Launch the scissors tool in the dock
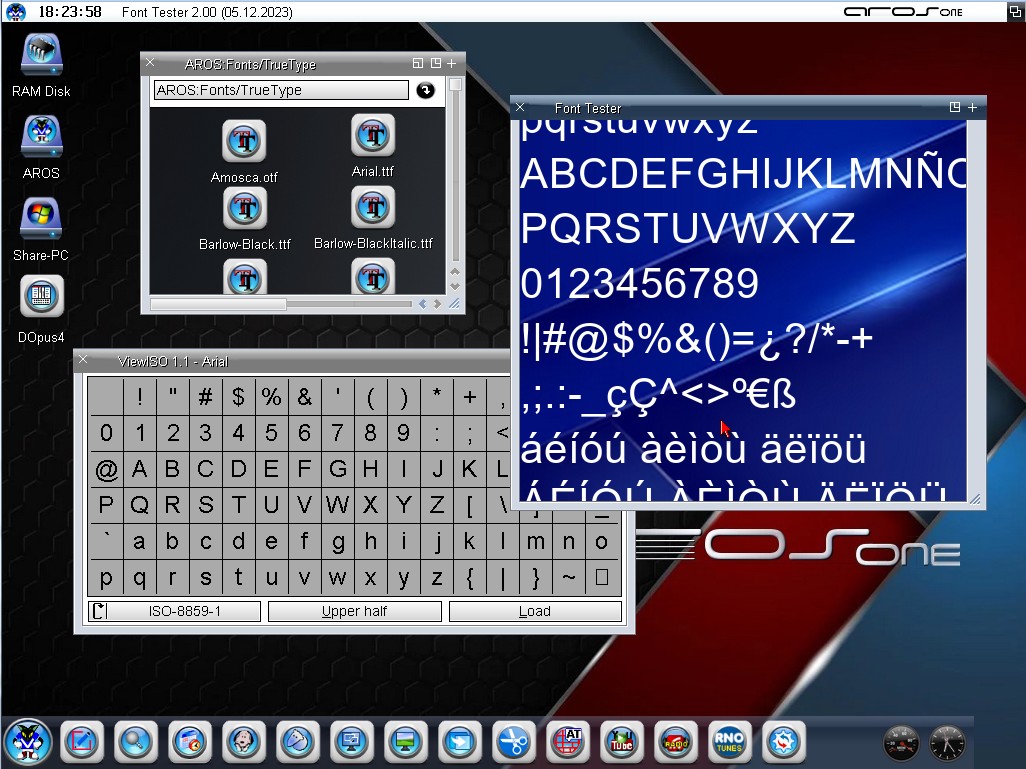 point(513,742)
